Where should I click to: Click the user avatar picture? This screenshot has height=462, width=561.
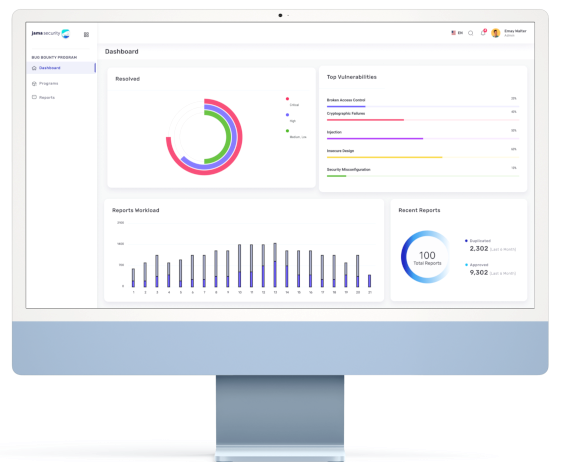(x=496, y=33)
